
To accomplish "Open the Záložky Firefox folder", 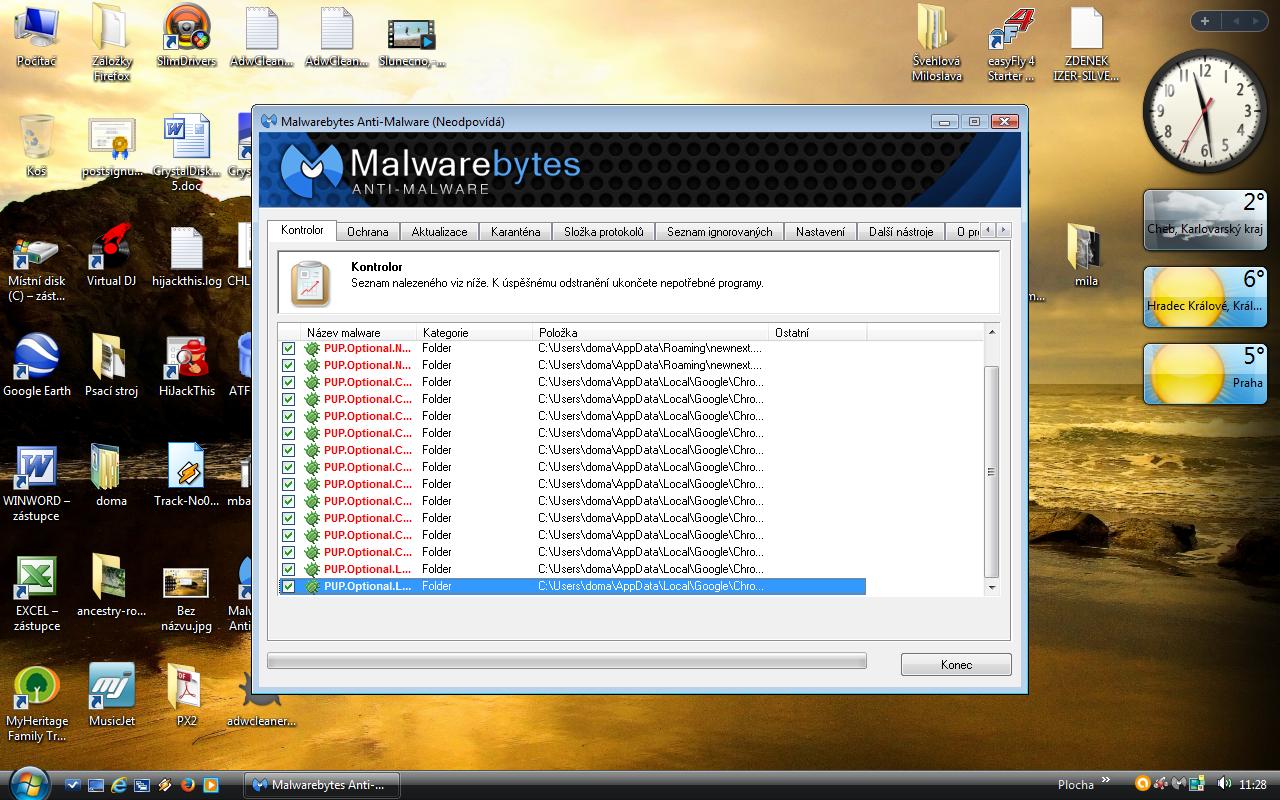I will pyautogui.click(x=111, y=42).
